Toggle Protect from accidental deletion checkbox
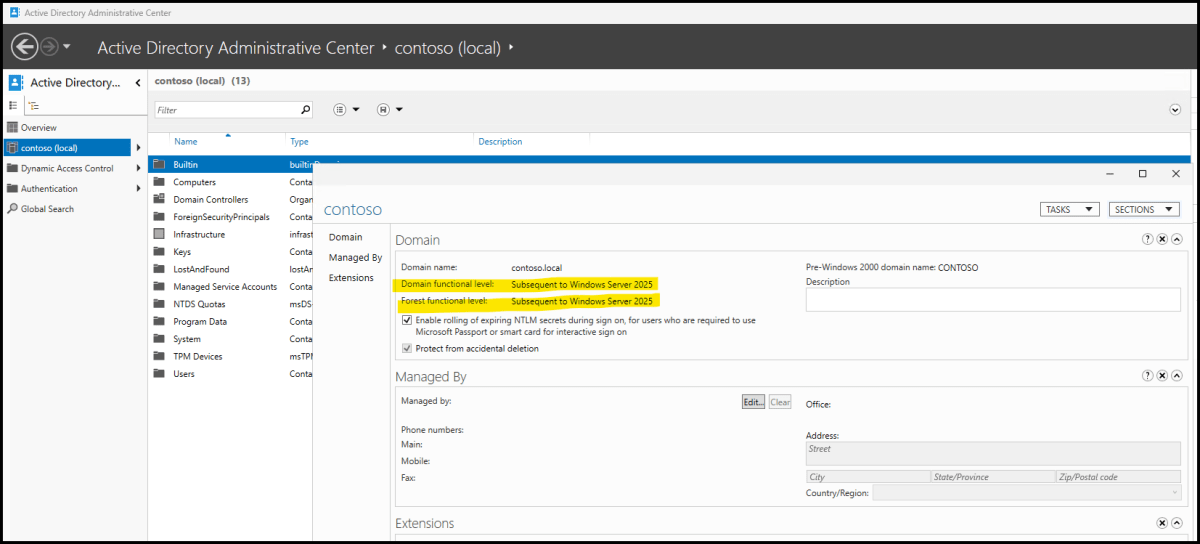This screenshot has height=544, width=1200. (x=407, y=348)
